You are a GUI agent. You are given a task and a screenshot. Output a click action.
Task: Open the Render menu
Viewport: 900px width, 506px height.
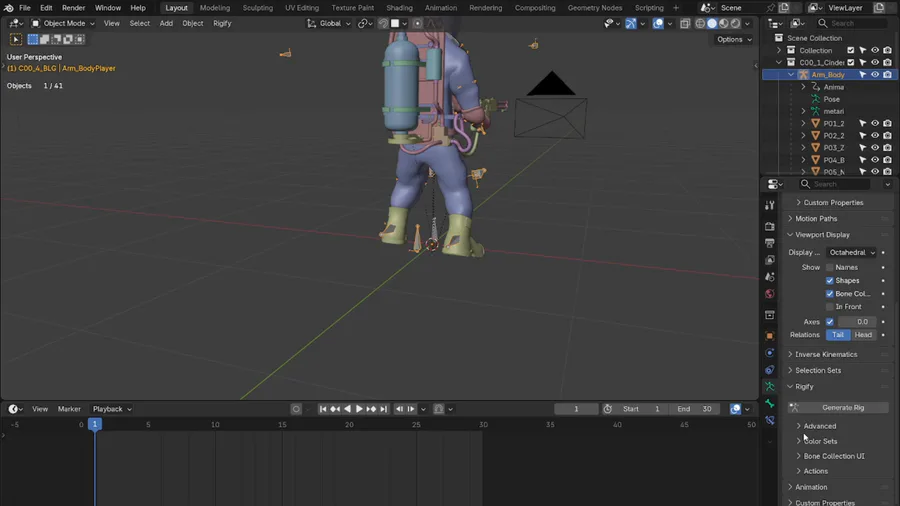(73, 8)
